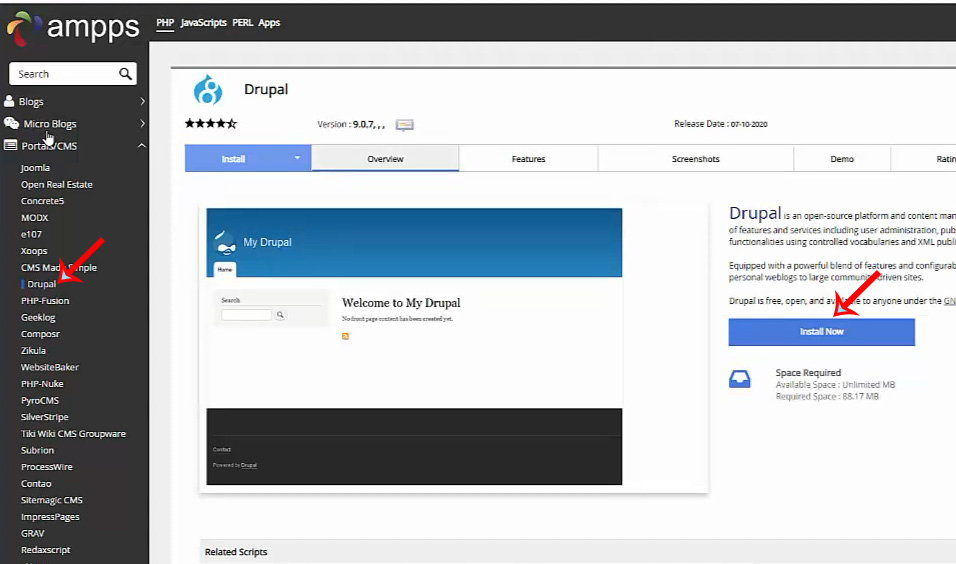Click the search magnifier icon in sidebar
The height and width of the screenshot is (564, 956).
tap(125, 74)
